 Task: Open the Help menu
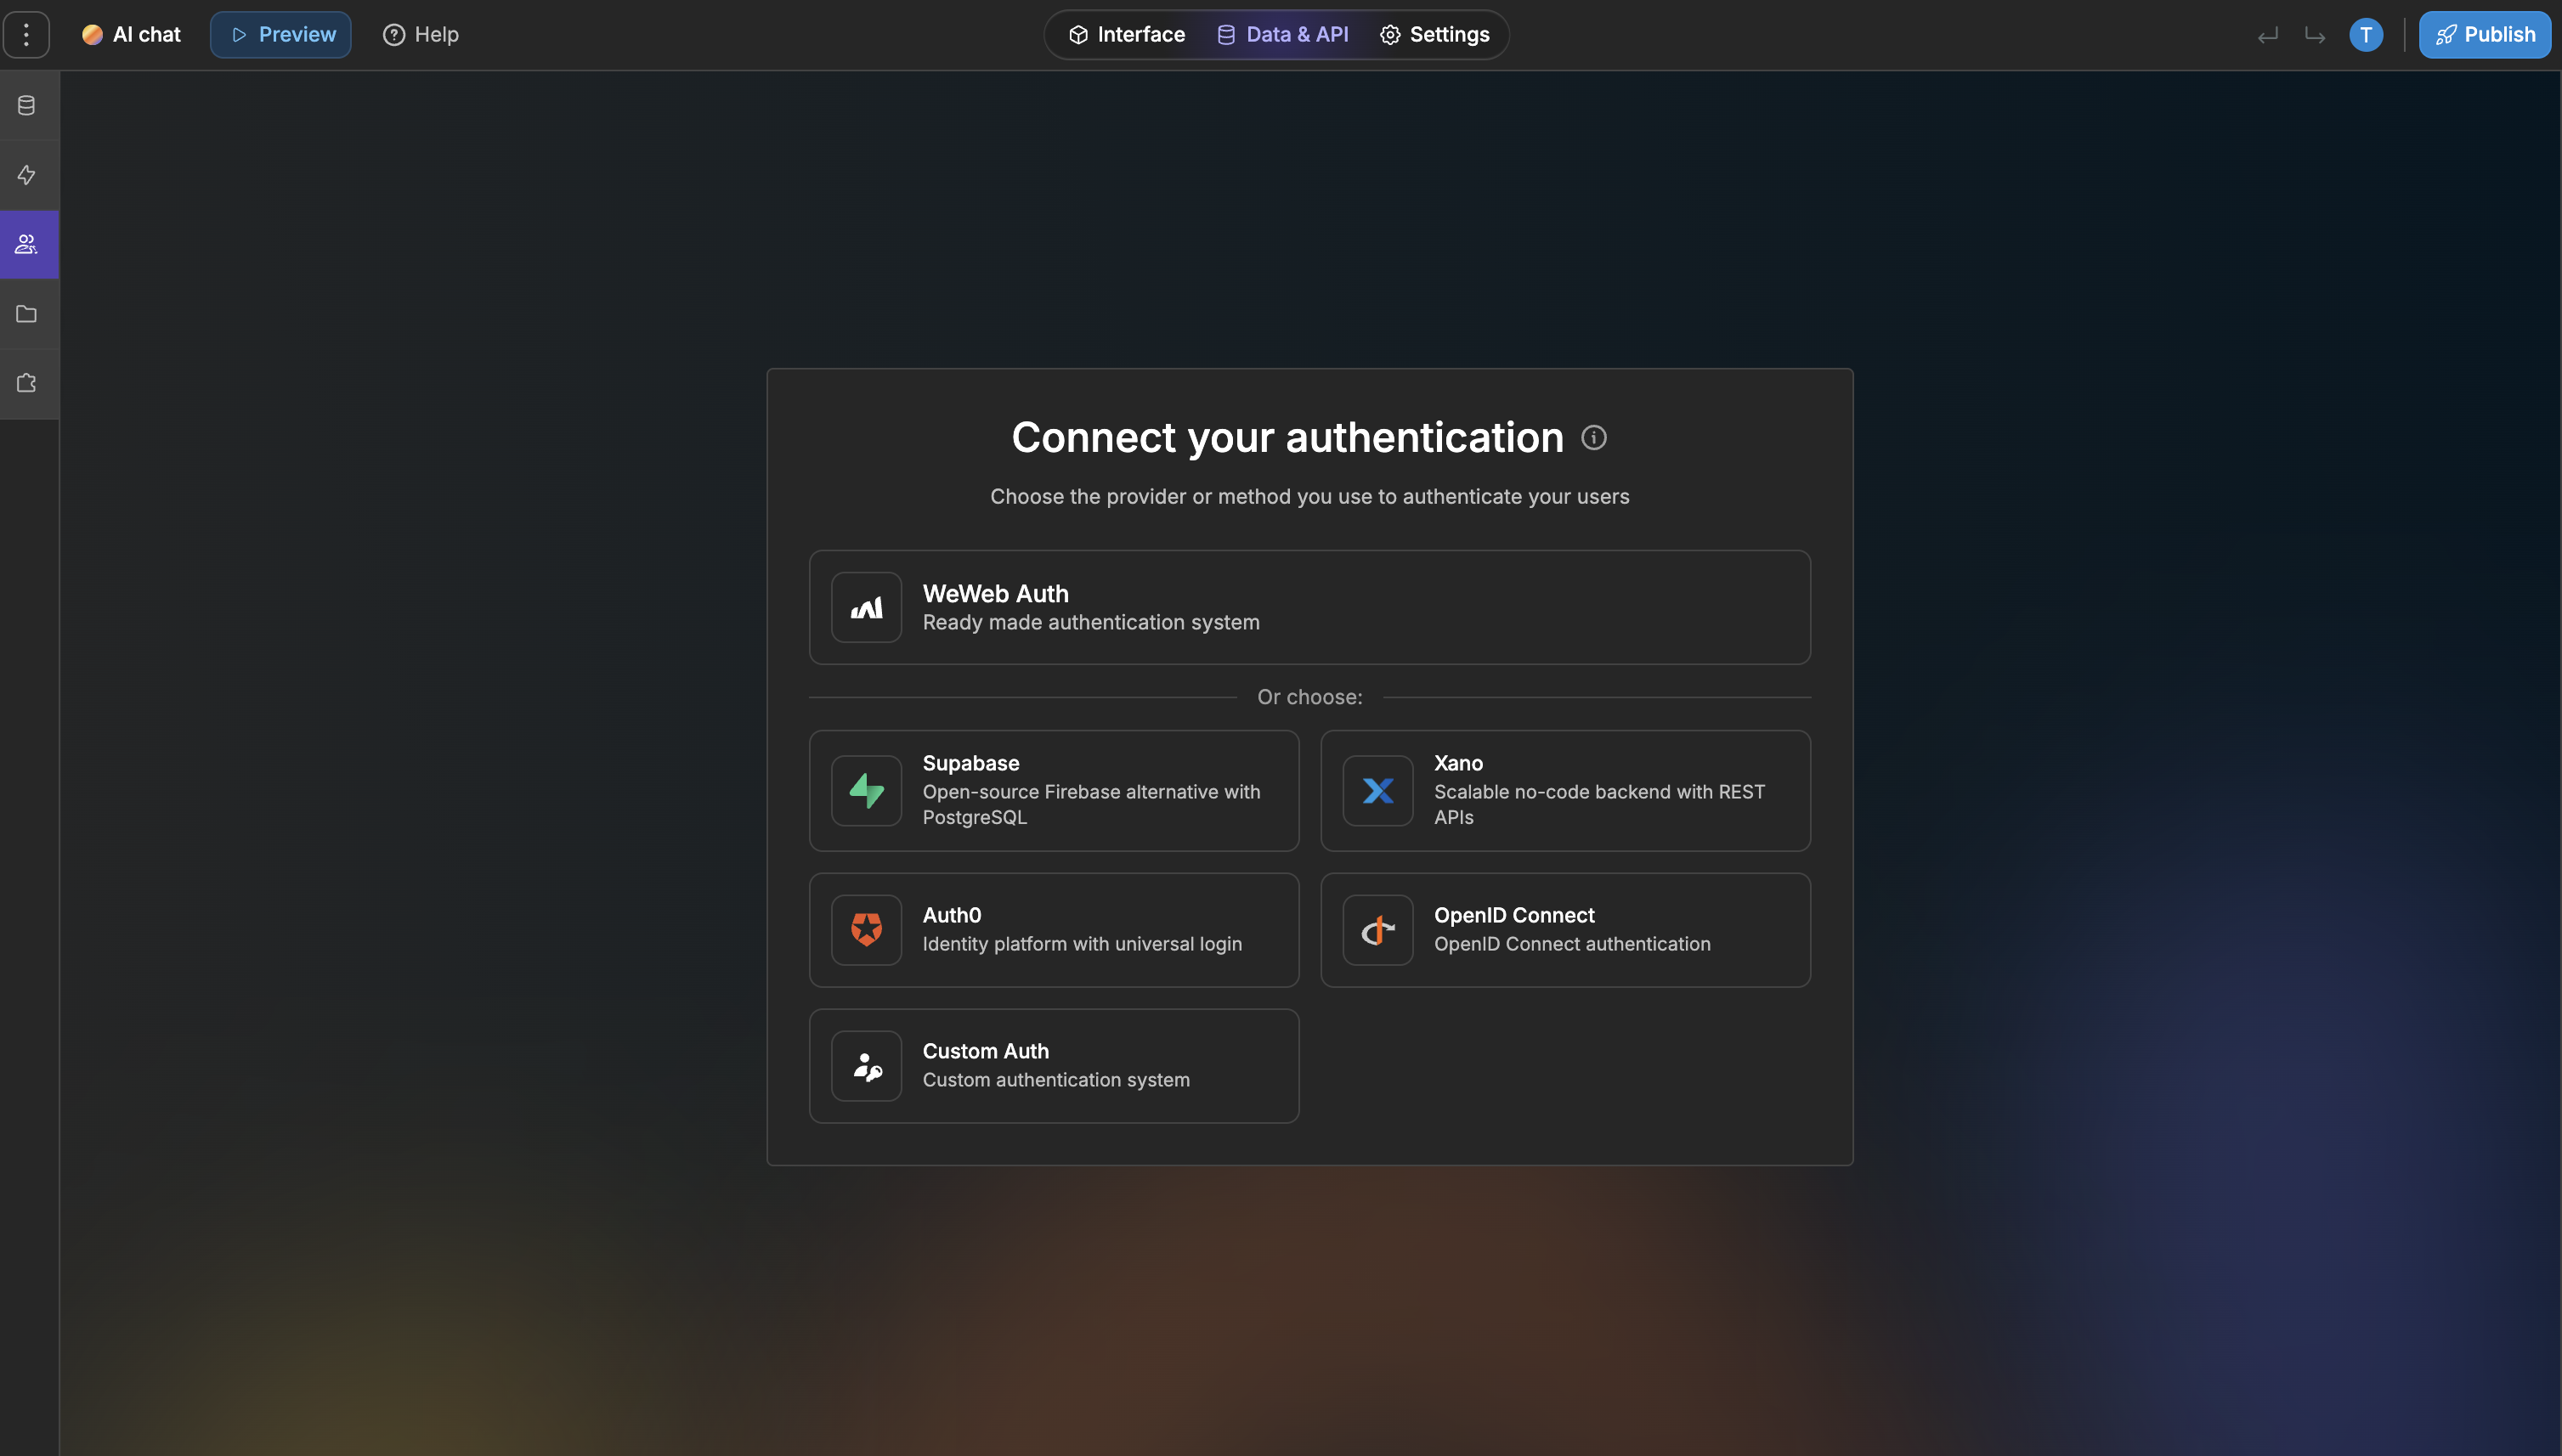pyautogui.click(x=421, y=35)
